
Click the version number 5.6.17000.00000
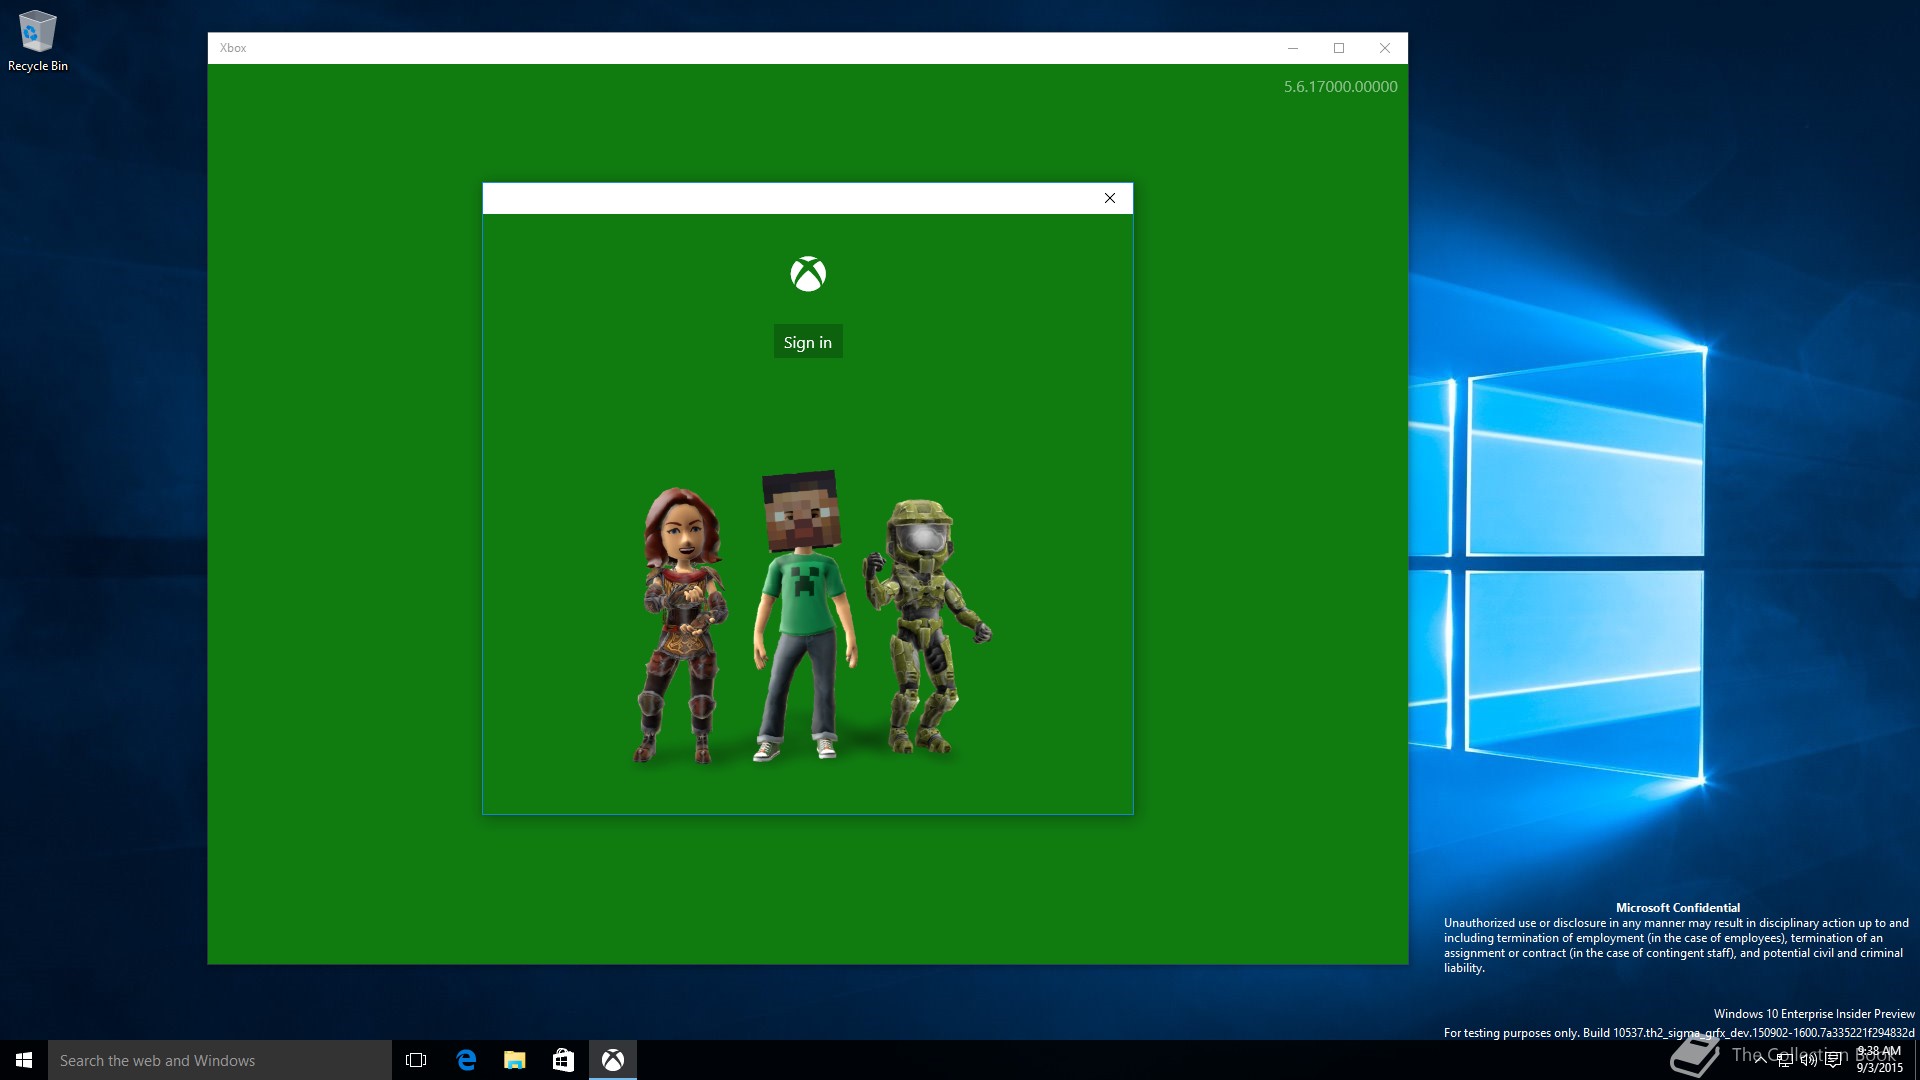coord(1340,87)
